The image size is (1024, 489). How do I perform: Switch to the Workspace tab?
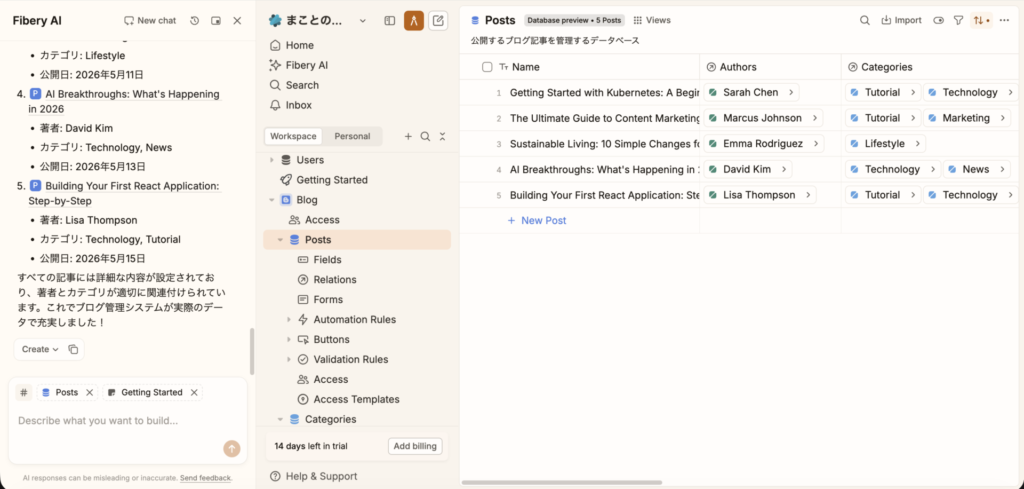click(294, 136)
